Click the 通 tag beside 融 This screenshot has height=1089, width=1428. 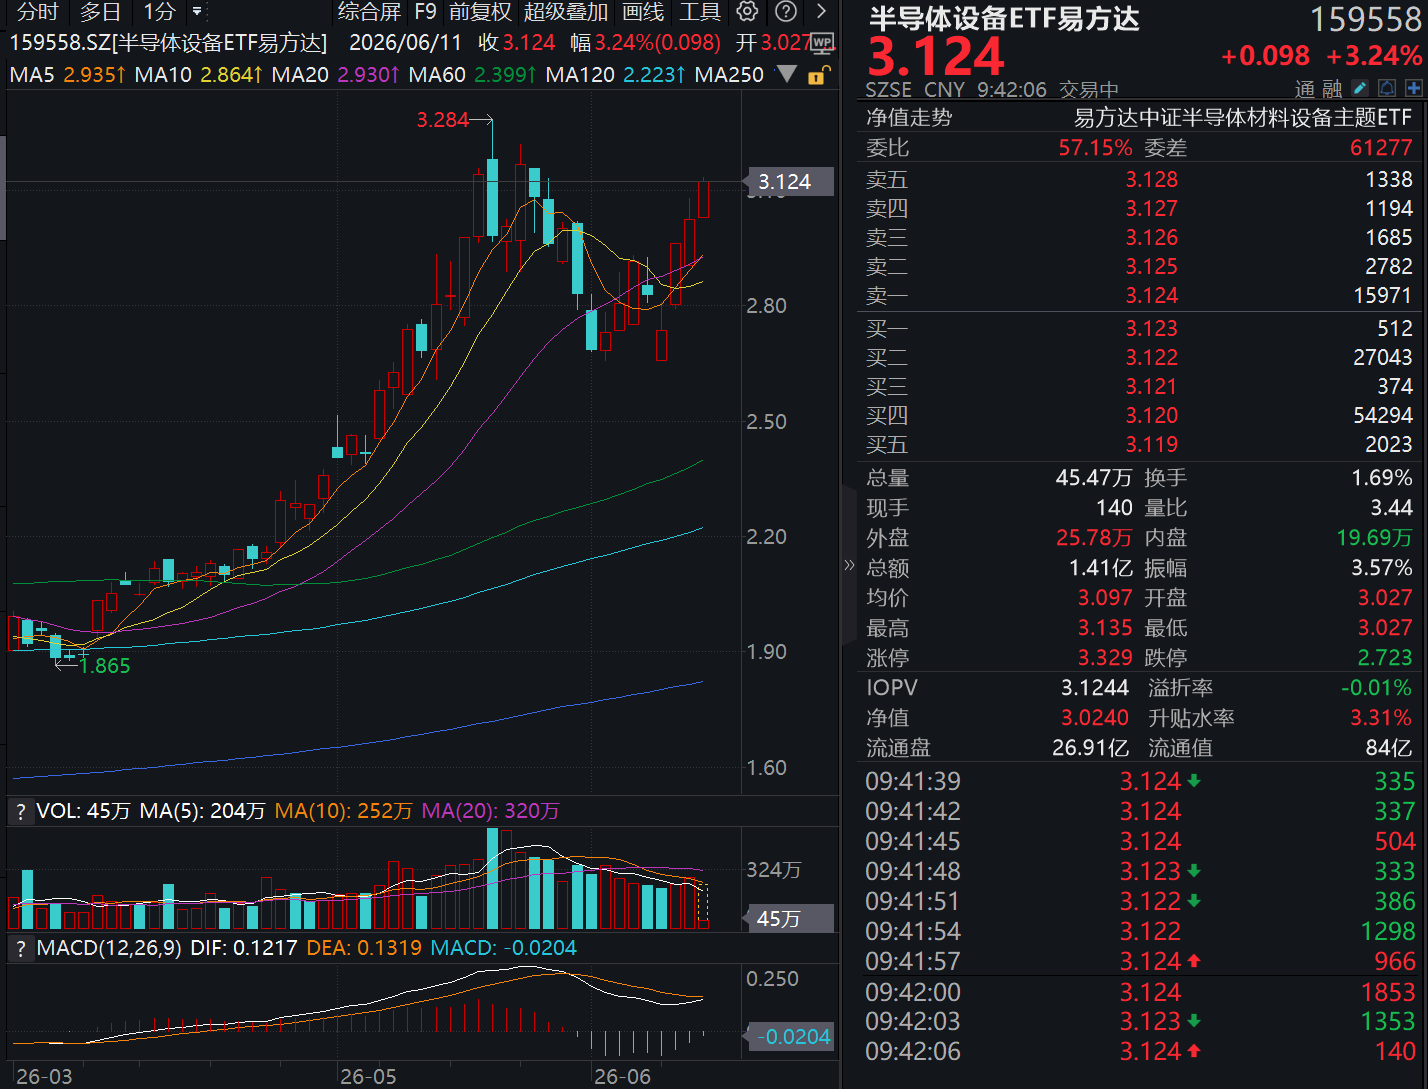pyautogui.click(x=1305, y=90)
